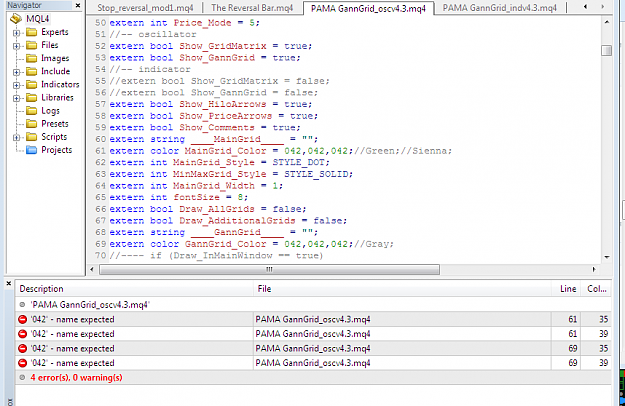Image resolution: width=625 pixels, height=406 pixels.
Task: Place cursor on line 69 GannGrid_Color
Action: pos(225,244)
